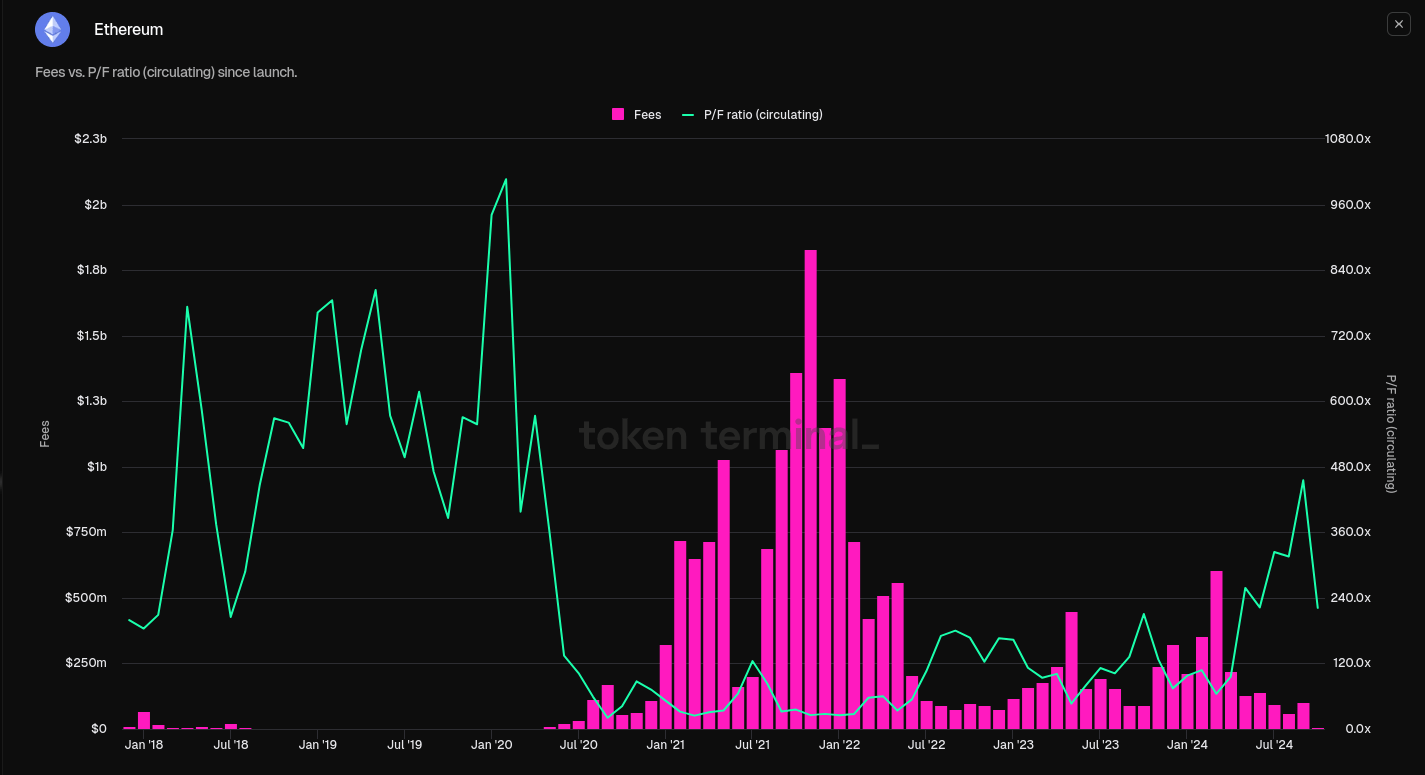Select the pink Fees legend swatch
This screenshot has width=1425, height=775.
[617, 114]
